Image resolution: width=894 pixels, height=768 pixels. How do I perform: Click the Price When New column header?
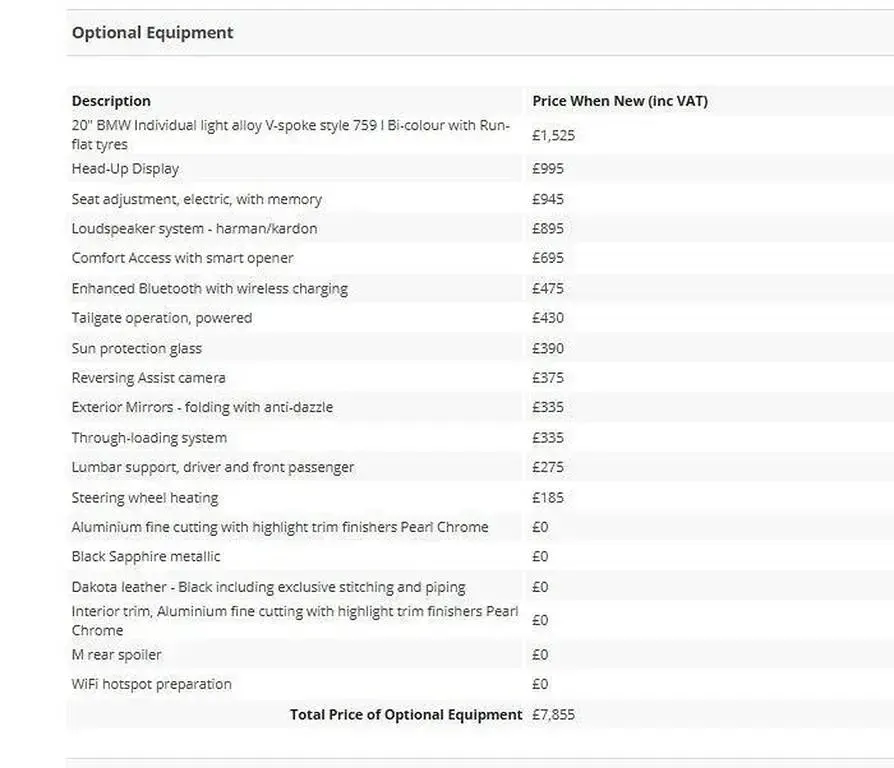(x=620, y=101)
